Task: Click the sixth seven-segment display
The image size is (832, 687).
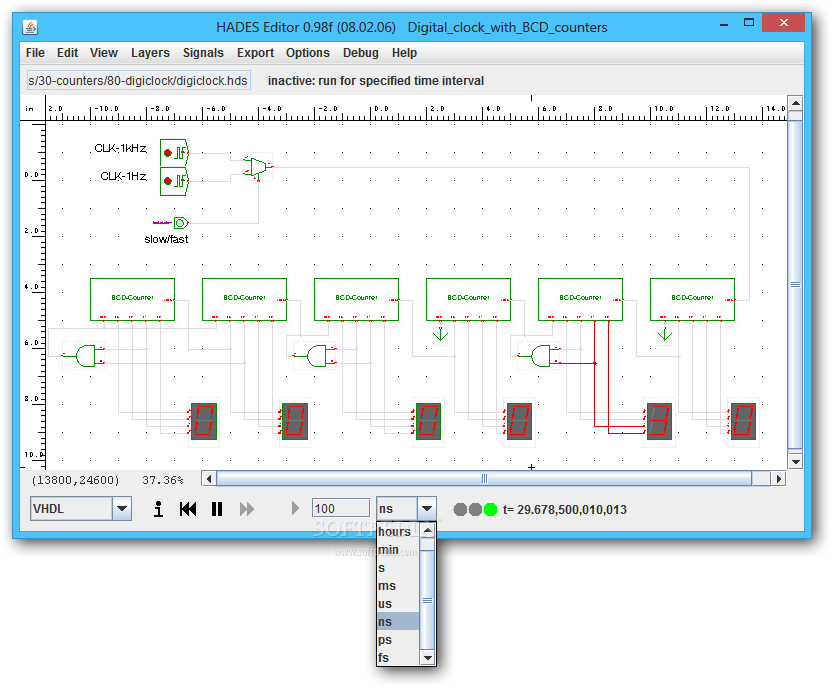Action: click(743, 422)
